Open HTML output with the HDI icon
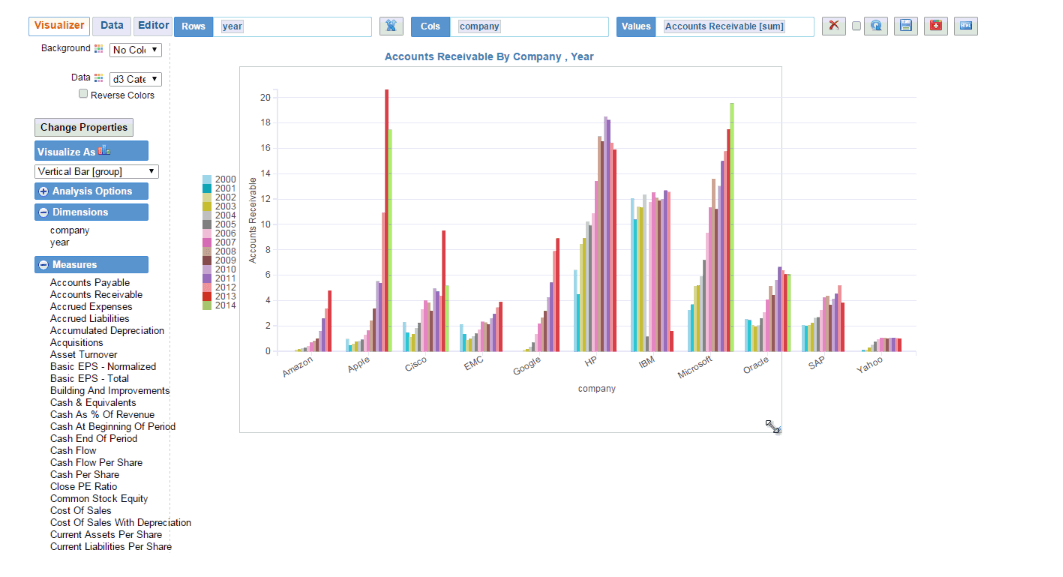The width and height of the screenshot is (1063, 577). 965,26
